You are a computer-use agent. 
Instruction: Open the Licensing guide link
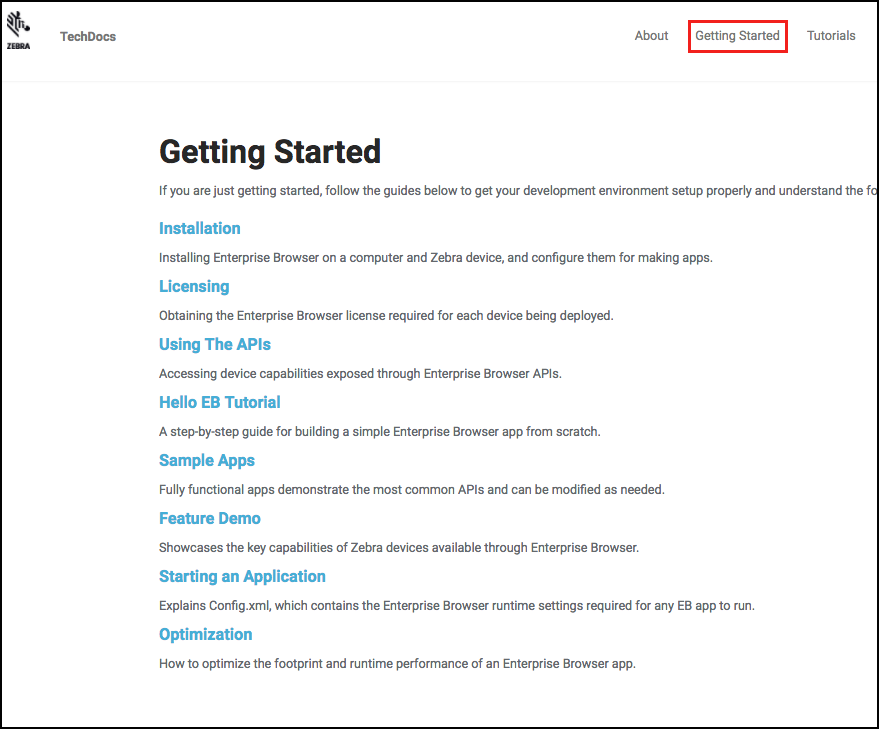(x=194, y=287)
